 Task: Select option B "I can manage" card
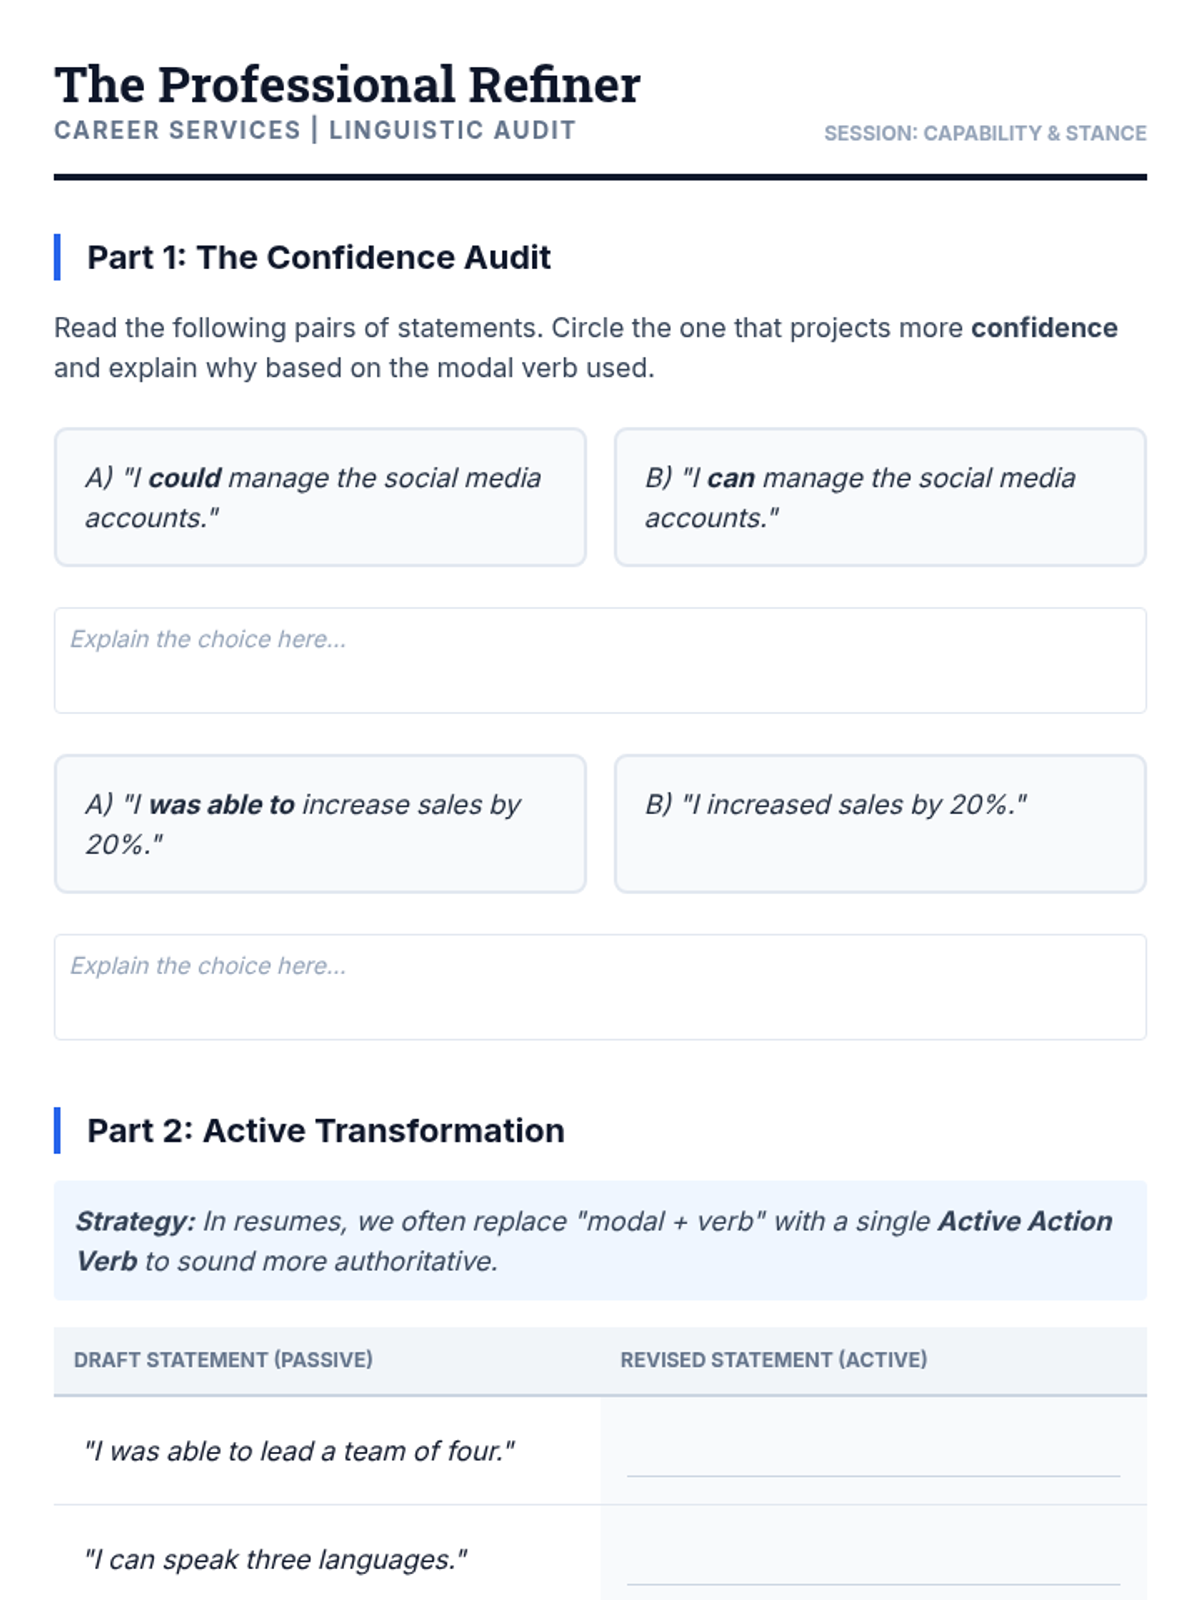[880, 497]
